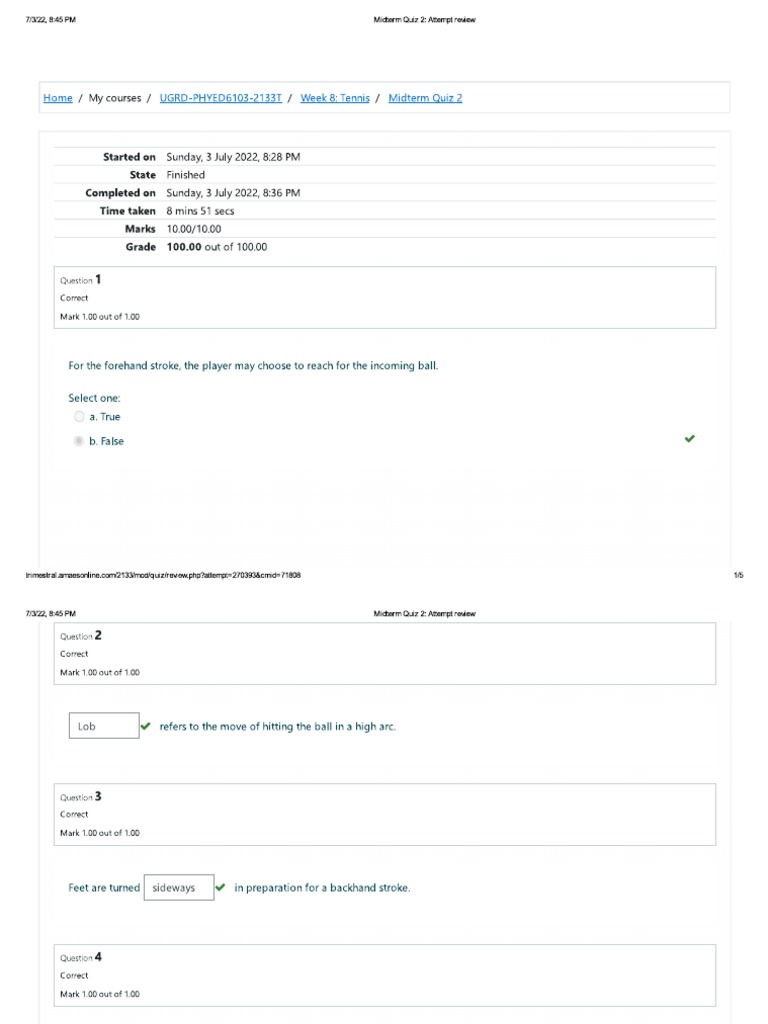Select the 'a. True' radio button

79,417
